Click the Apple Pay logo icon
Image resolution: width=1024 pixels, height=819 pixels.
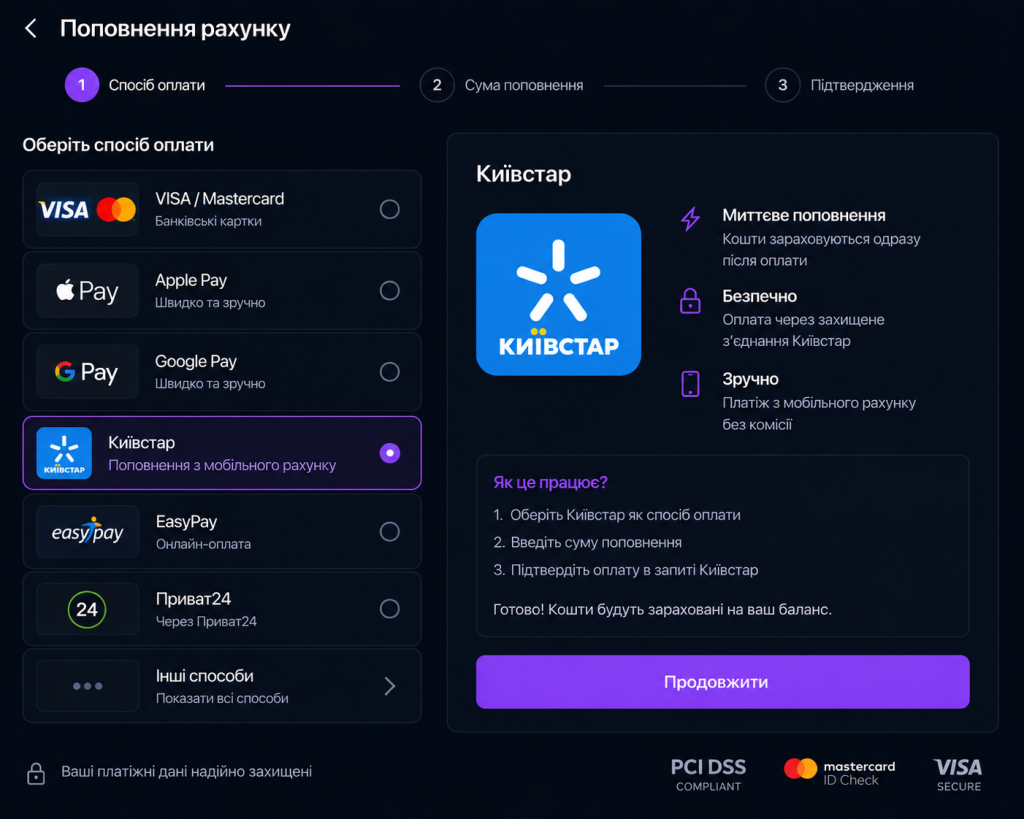pos(88,291)
